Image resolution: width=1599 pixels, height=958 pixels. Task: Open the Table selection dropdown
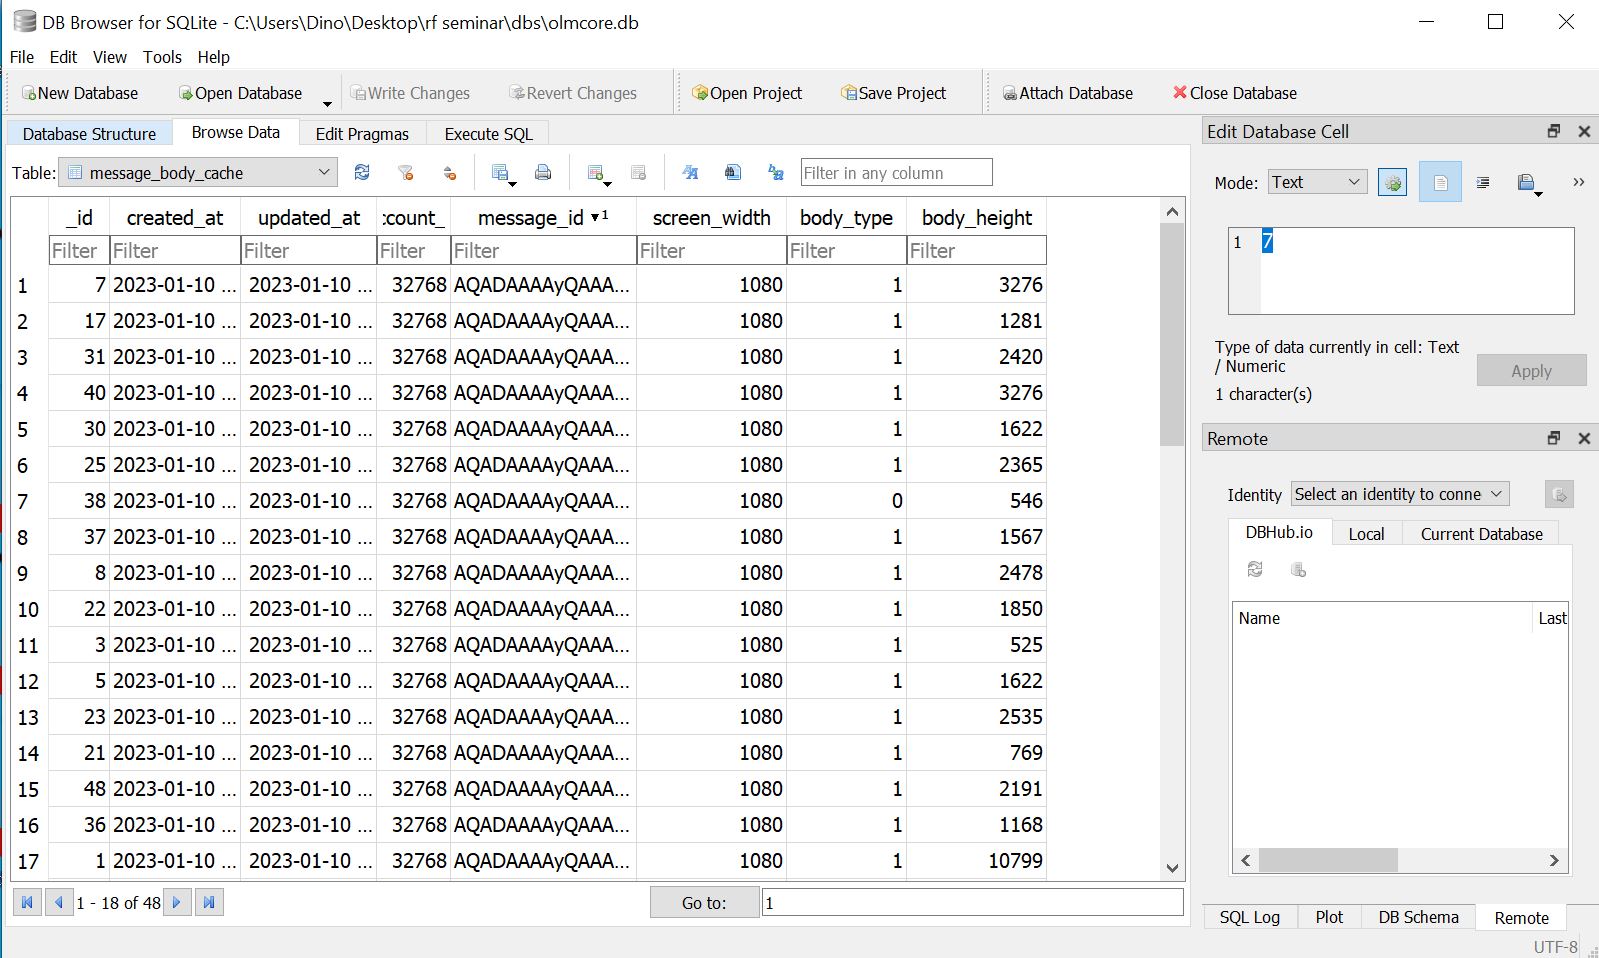coord(196,173)
